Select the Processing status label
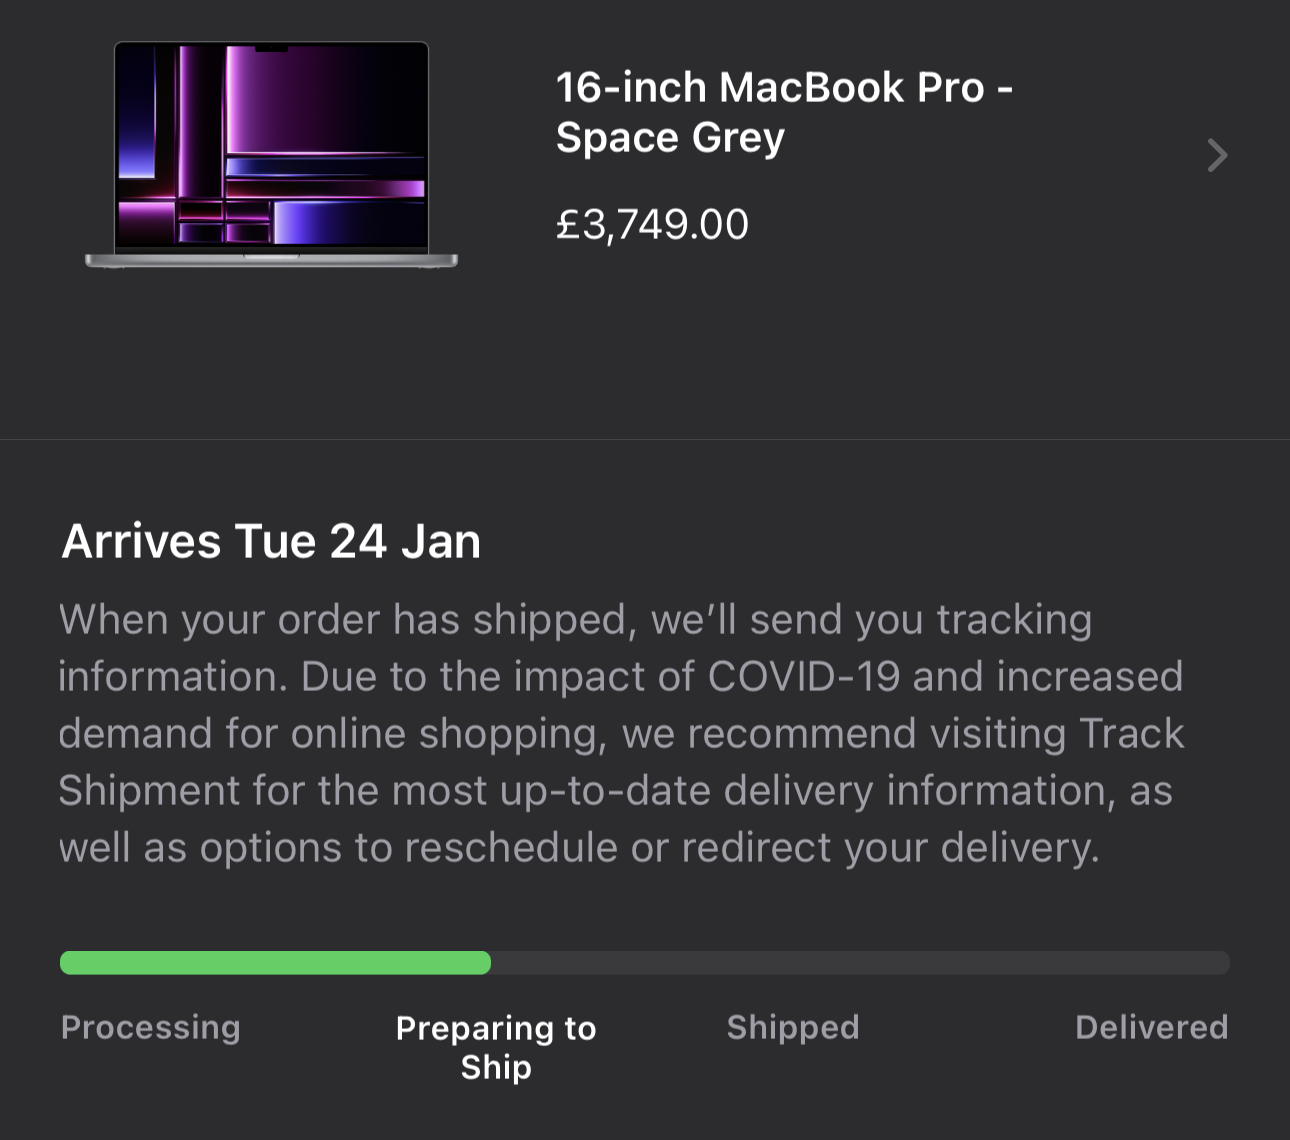Image resolution: width=1290 pixels, height=1140 pixels. 151,1027
